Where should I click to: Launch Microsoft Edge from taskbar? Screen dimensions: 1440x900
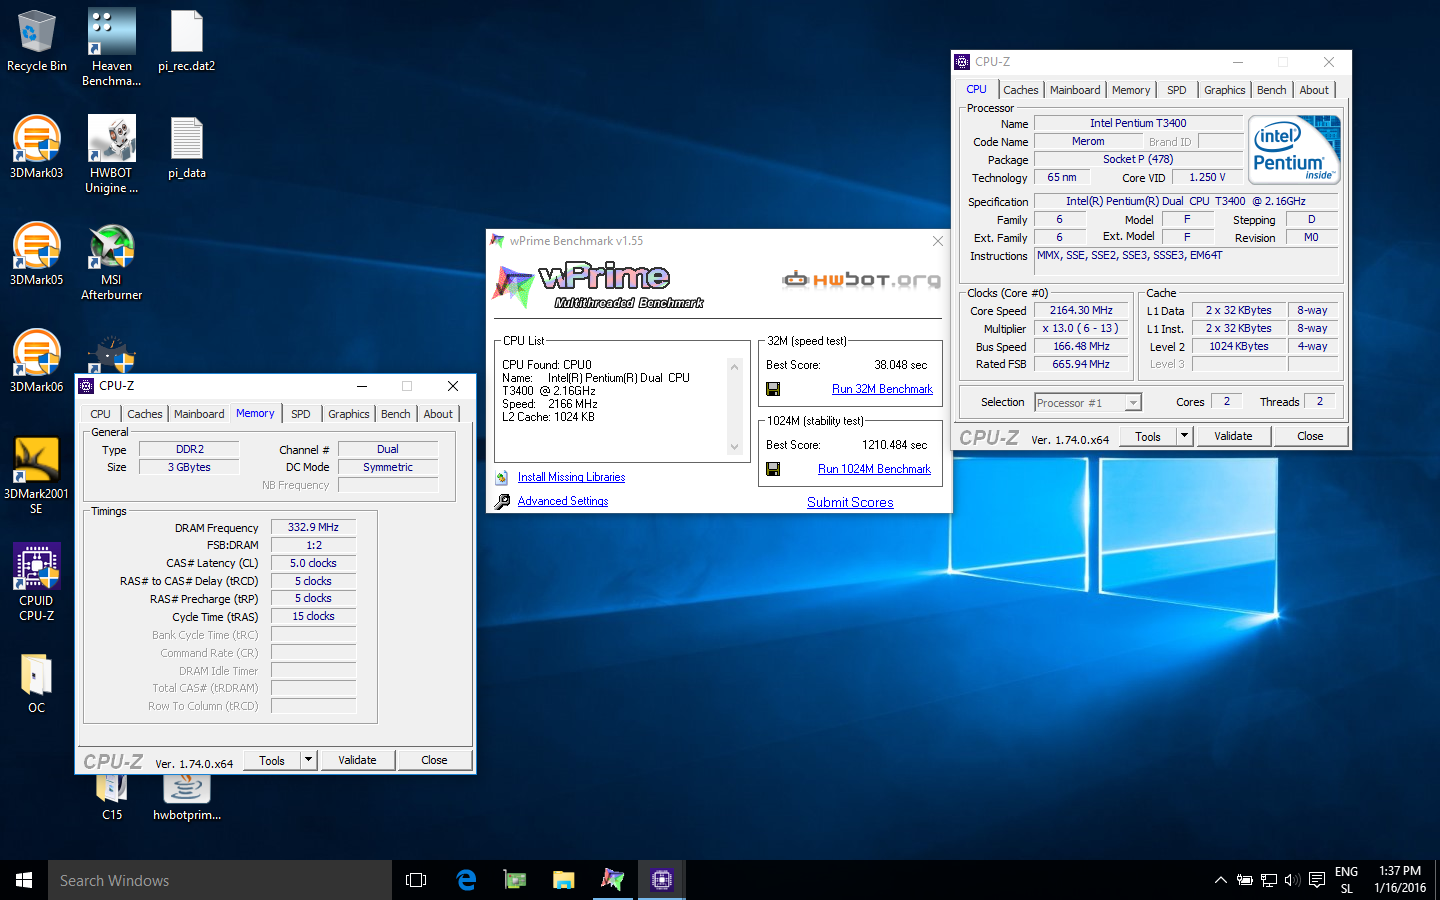465,880
